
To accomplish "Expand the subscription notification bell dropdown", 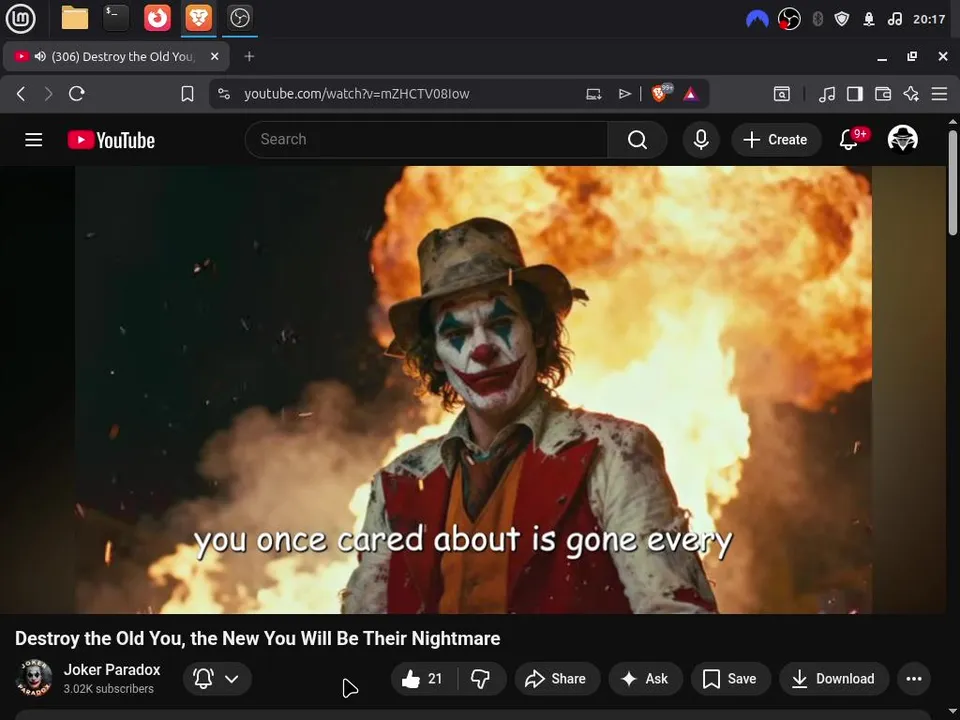I will (x=217, y=678).
